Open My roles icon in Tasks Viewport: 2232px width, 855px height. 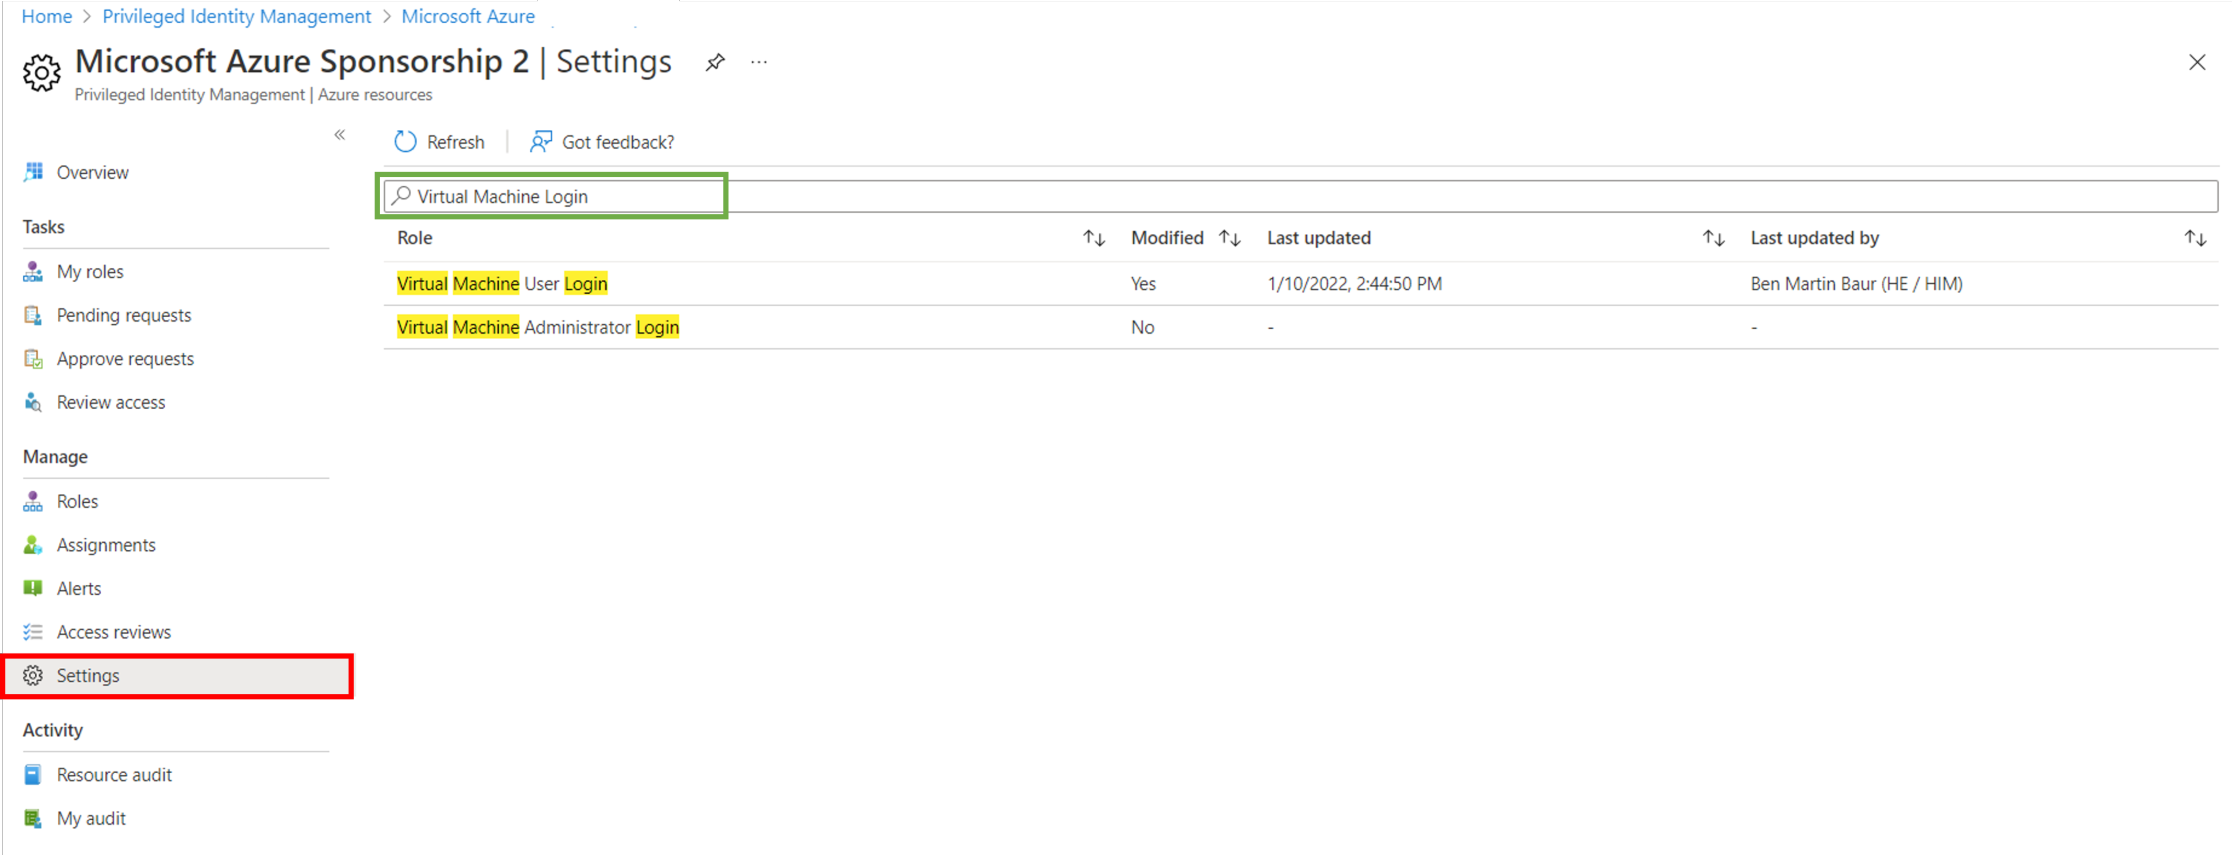click(x=33, y=272)
